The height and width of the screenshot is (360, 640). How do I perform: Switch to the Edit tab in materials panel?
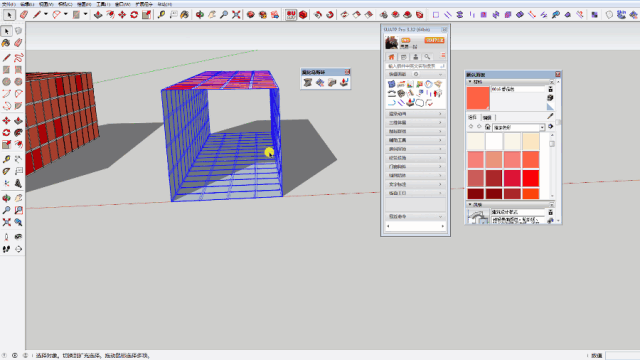coord(487,118)
